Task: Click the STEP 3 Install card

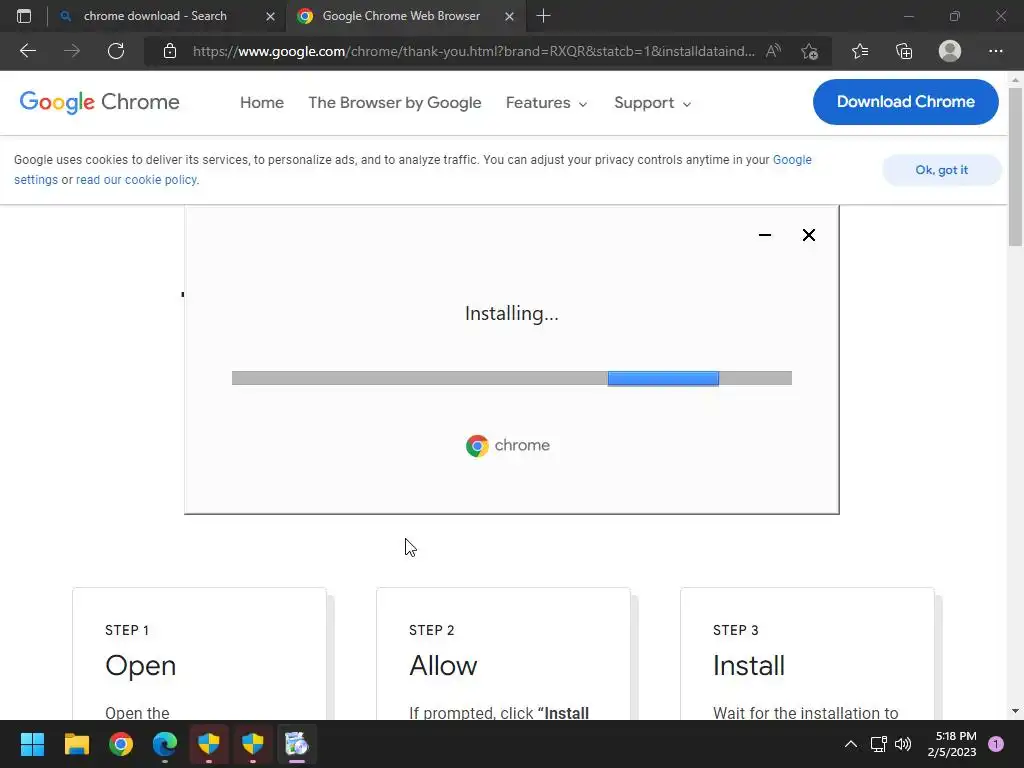Action: point(807,654)
